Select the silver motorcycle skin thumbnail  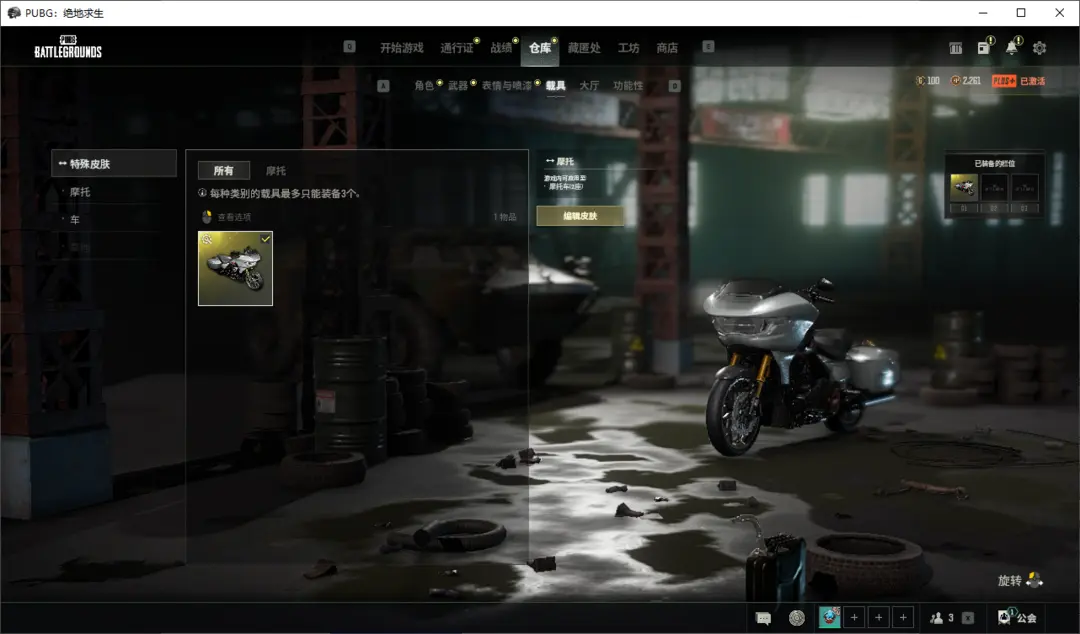coord(236,268)
